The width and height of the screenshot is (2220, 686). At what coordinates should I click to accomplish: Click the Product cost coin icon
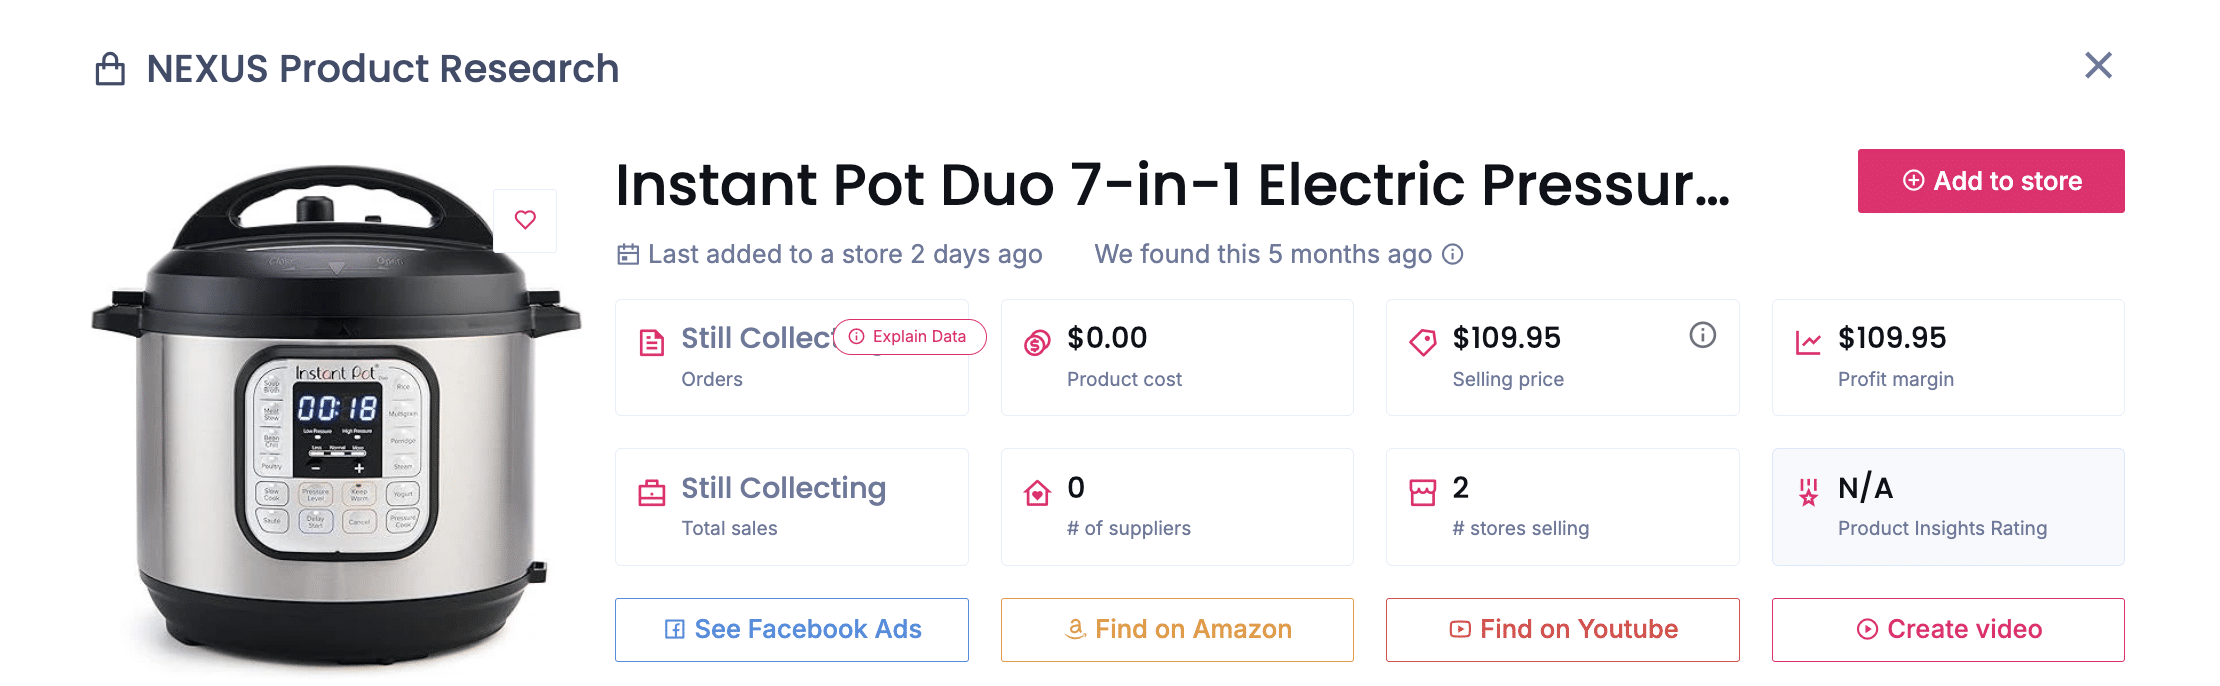point(1037,340)
